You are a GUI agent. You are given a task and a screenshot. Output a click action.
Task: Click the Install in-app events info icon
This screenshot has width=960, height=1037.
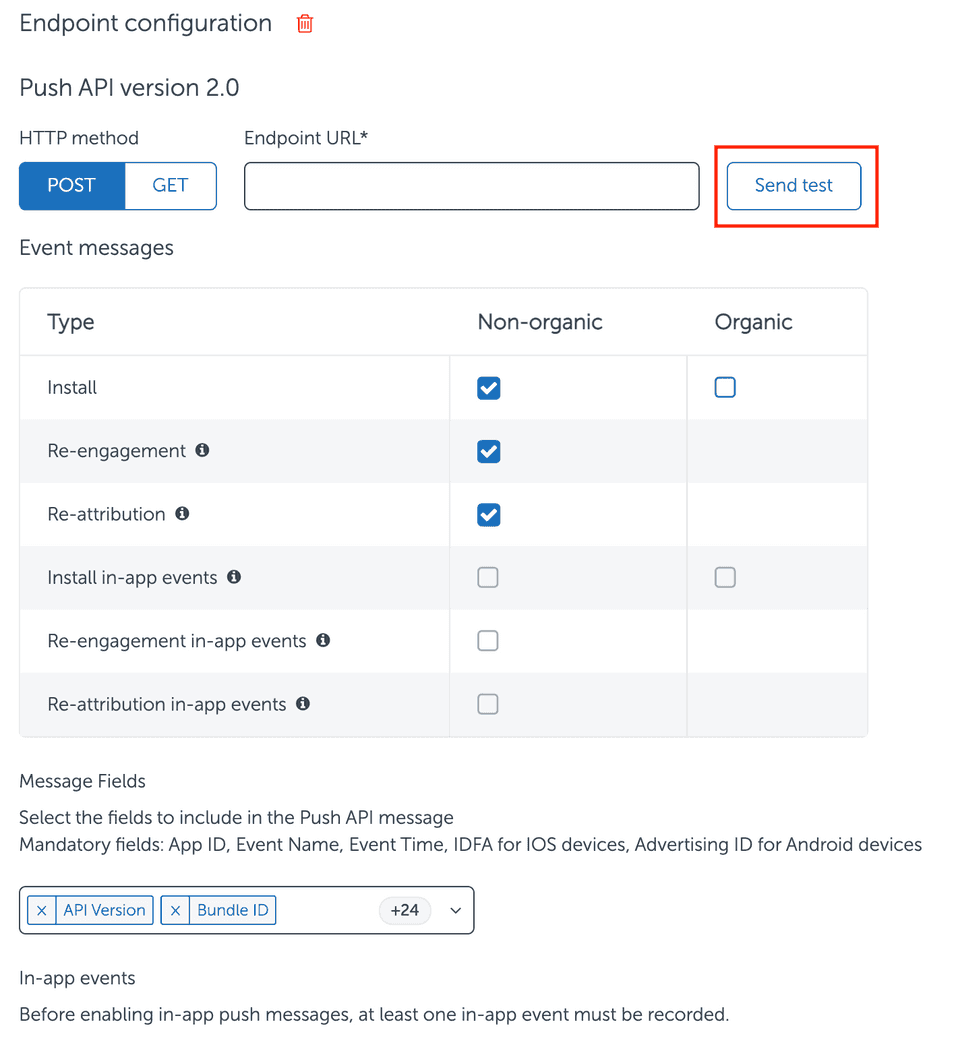point(234,577)
